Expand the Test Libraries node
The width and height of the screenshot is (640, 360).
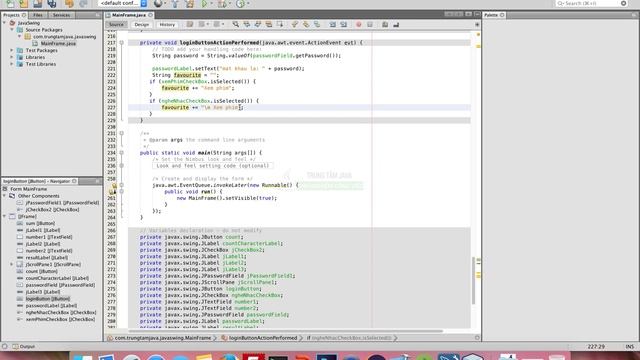click(x=12, y=64)
